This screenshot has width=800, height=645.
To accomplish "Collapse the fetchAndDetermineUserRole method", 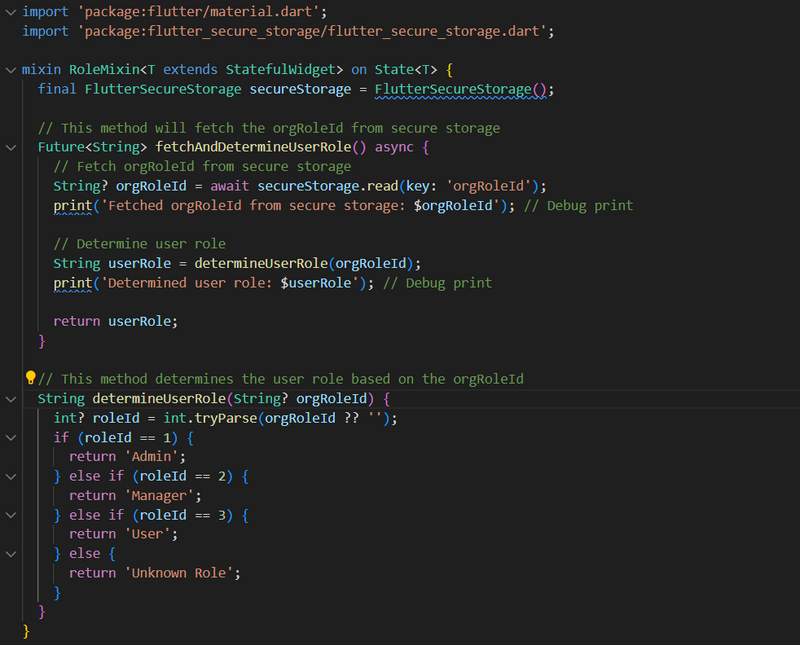I will tap(10, 147).
